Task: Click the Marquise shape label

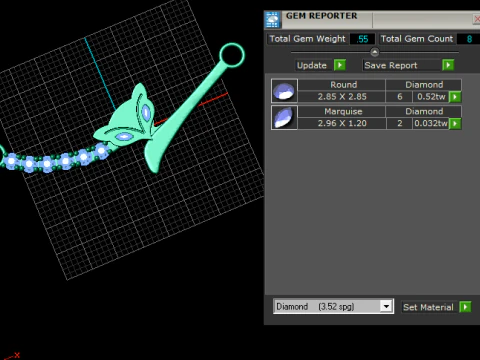Action: click(x=343, y=111)
